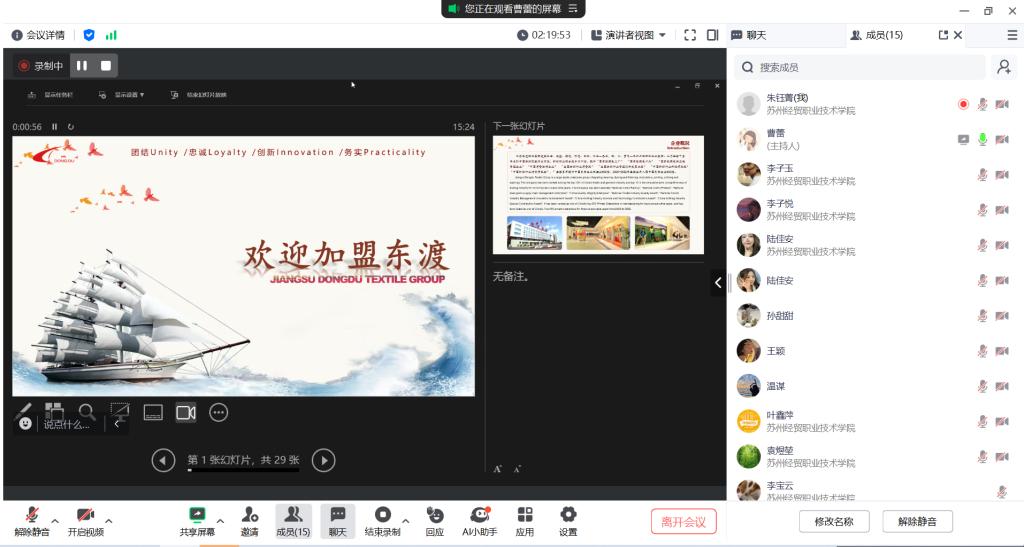Open the 邀请 invite icon

[x=249, y=514]
